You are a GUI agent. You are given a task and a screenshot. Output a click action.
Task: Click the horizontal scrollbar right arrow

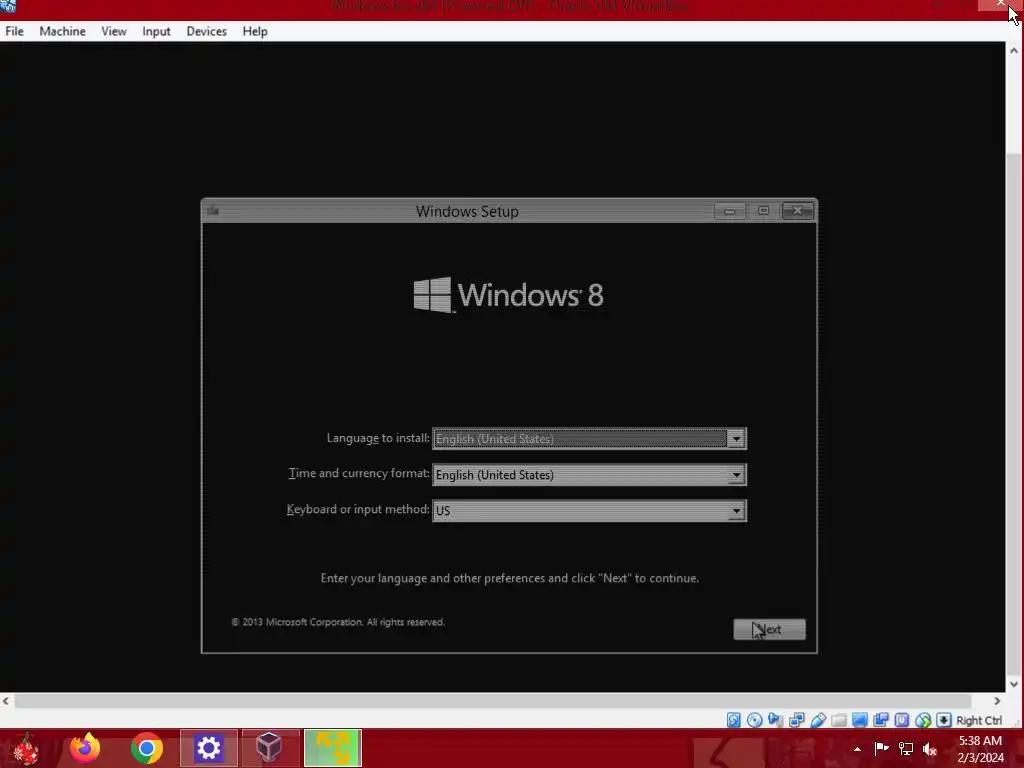click(997, 701)
